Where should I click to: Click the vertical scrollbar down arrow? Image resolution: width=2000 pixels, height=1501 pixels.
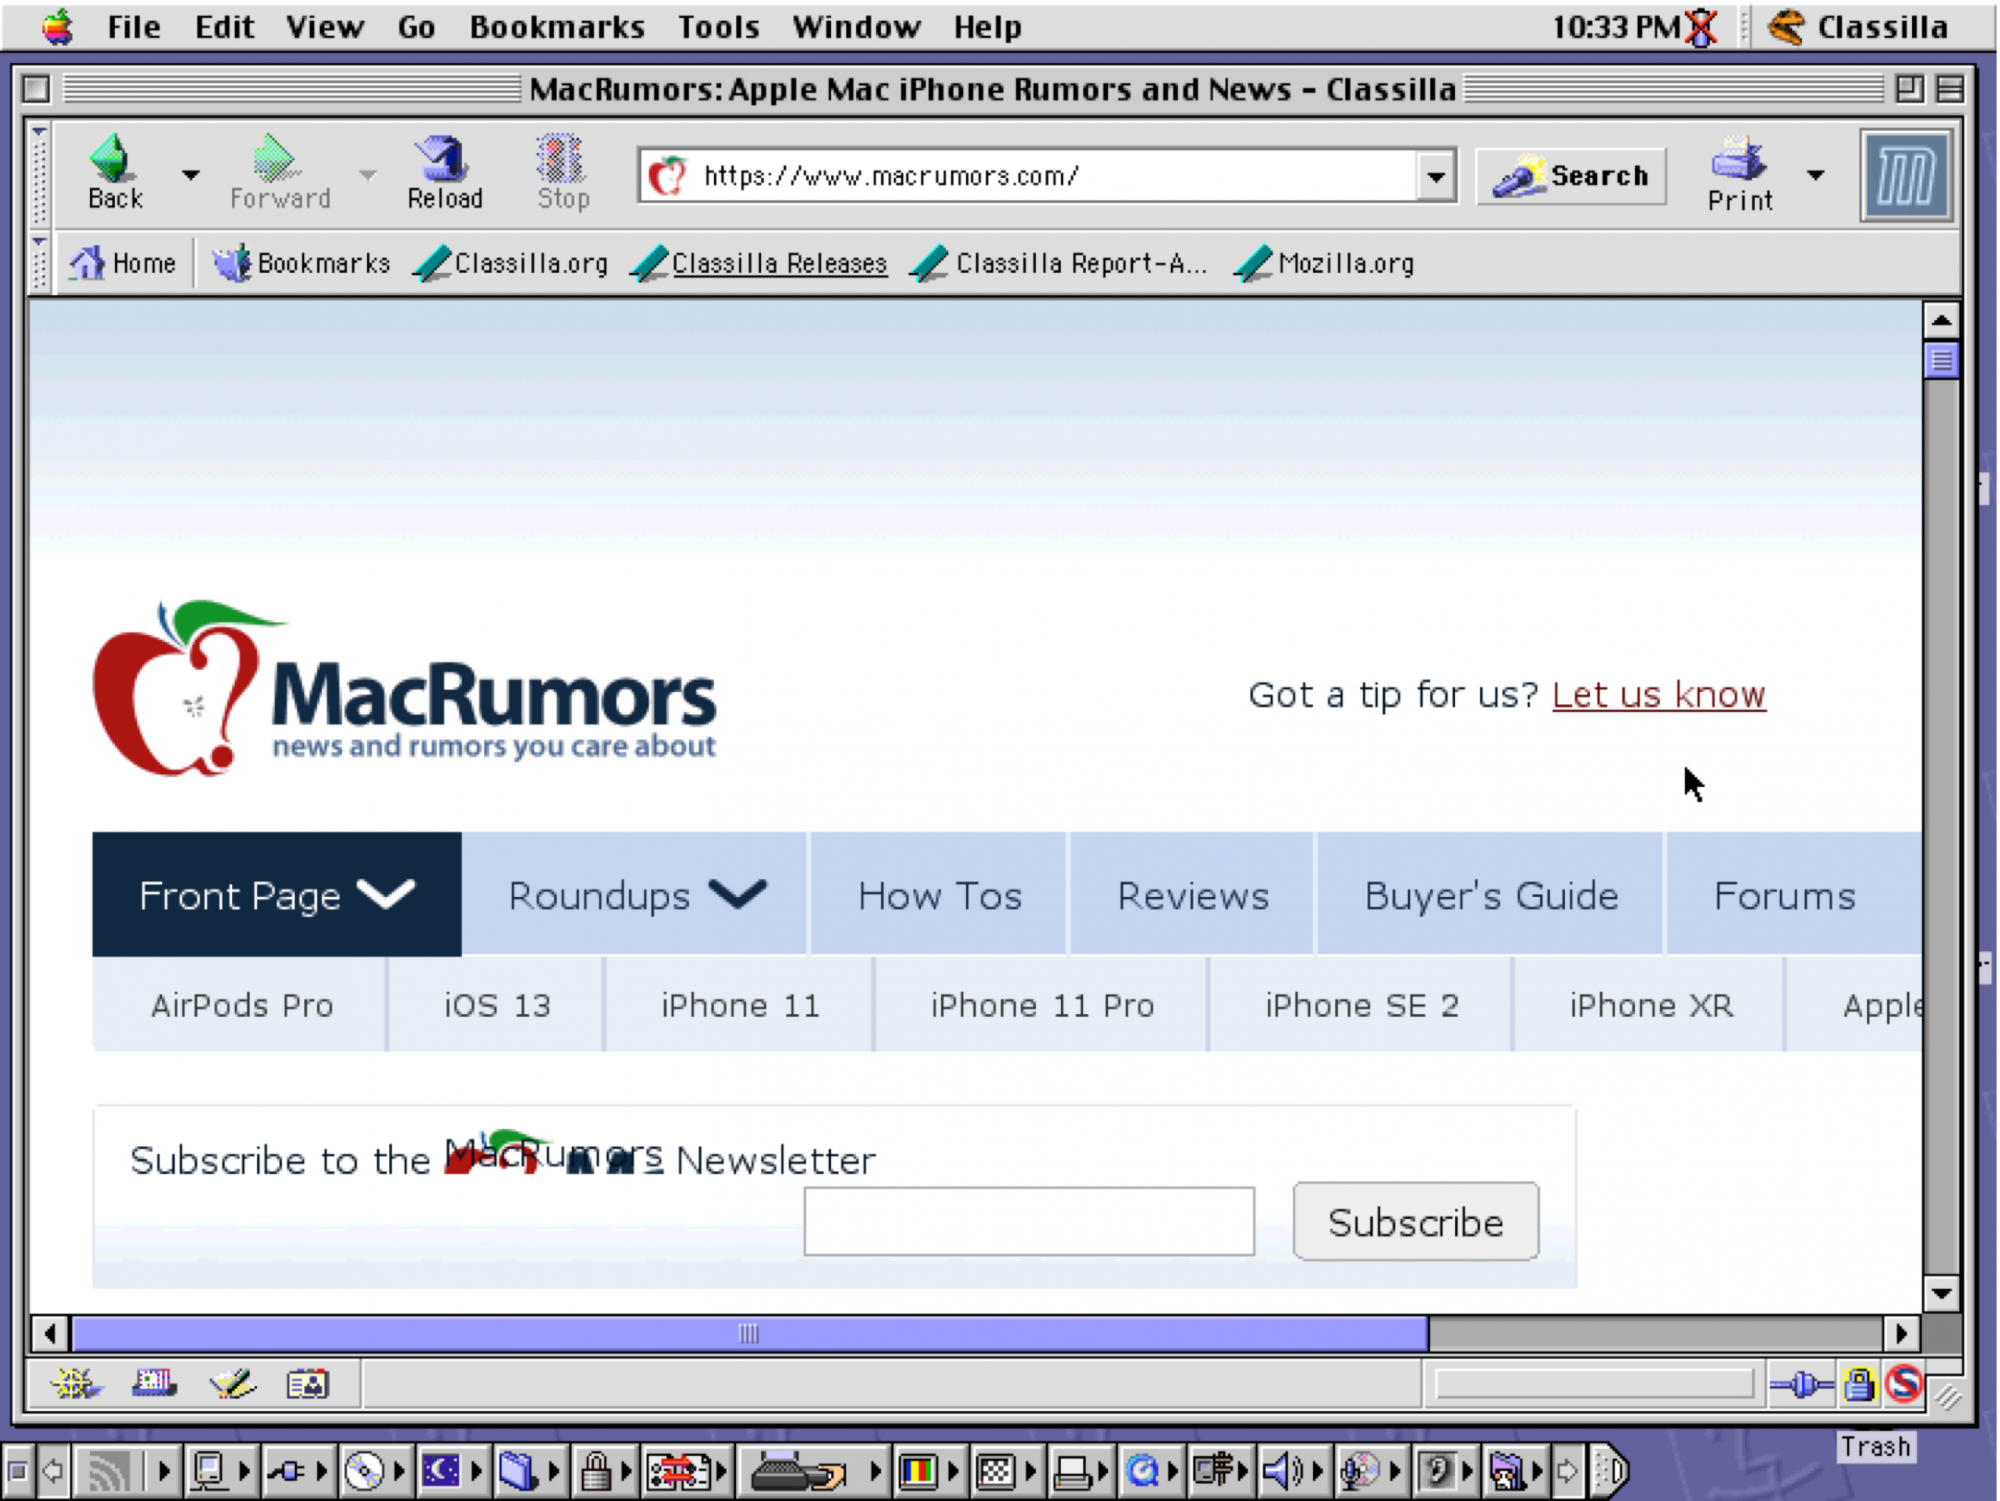click(1941, 1293)
